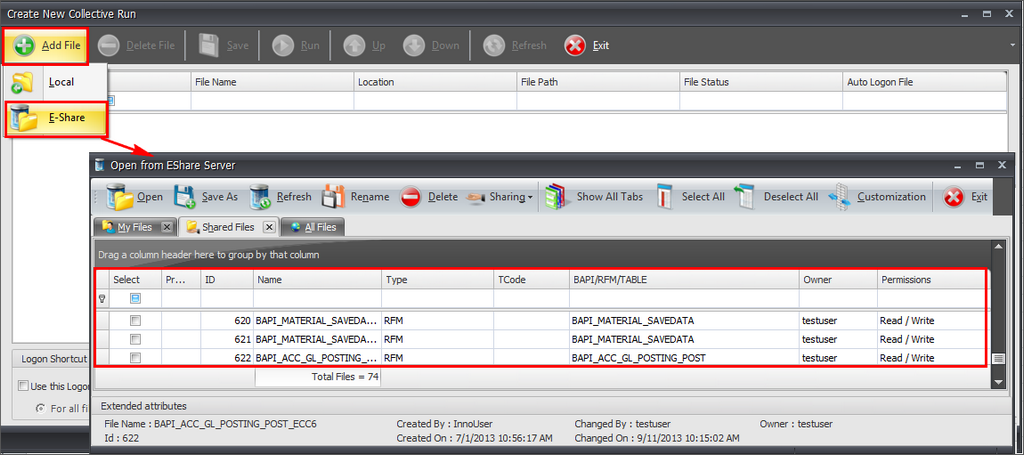The width and height of the screenshot is (1024, 455).
Task: Sort by the Owner column header
Action: (x=836, y=280)
